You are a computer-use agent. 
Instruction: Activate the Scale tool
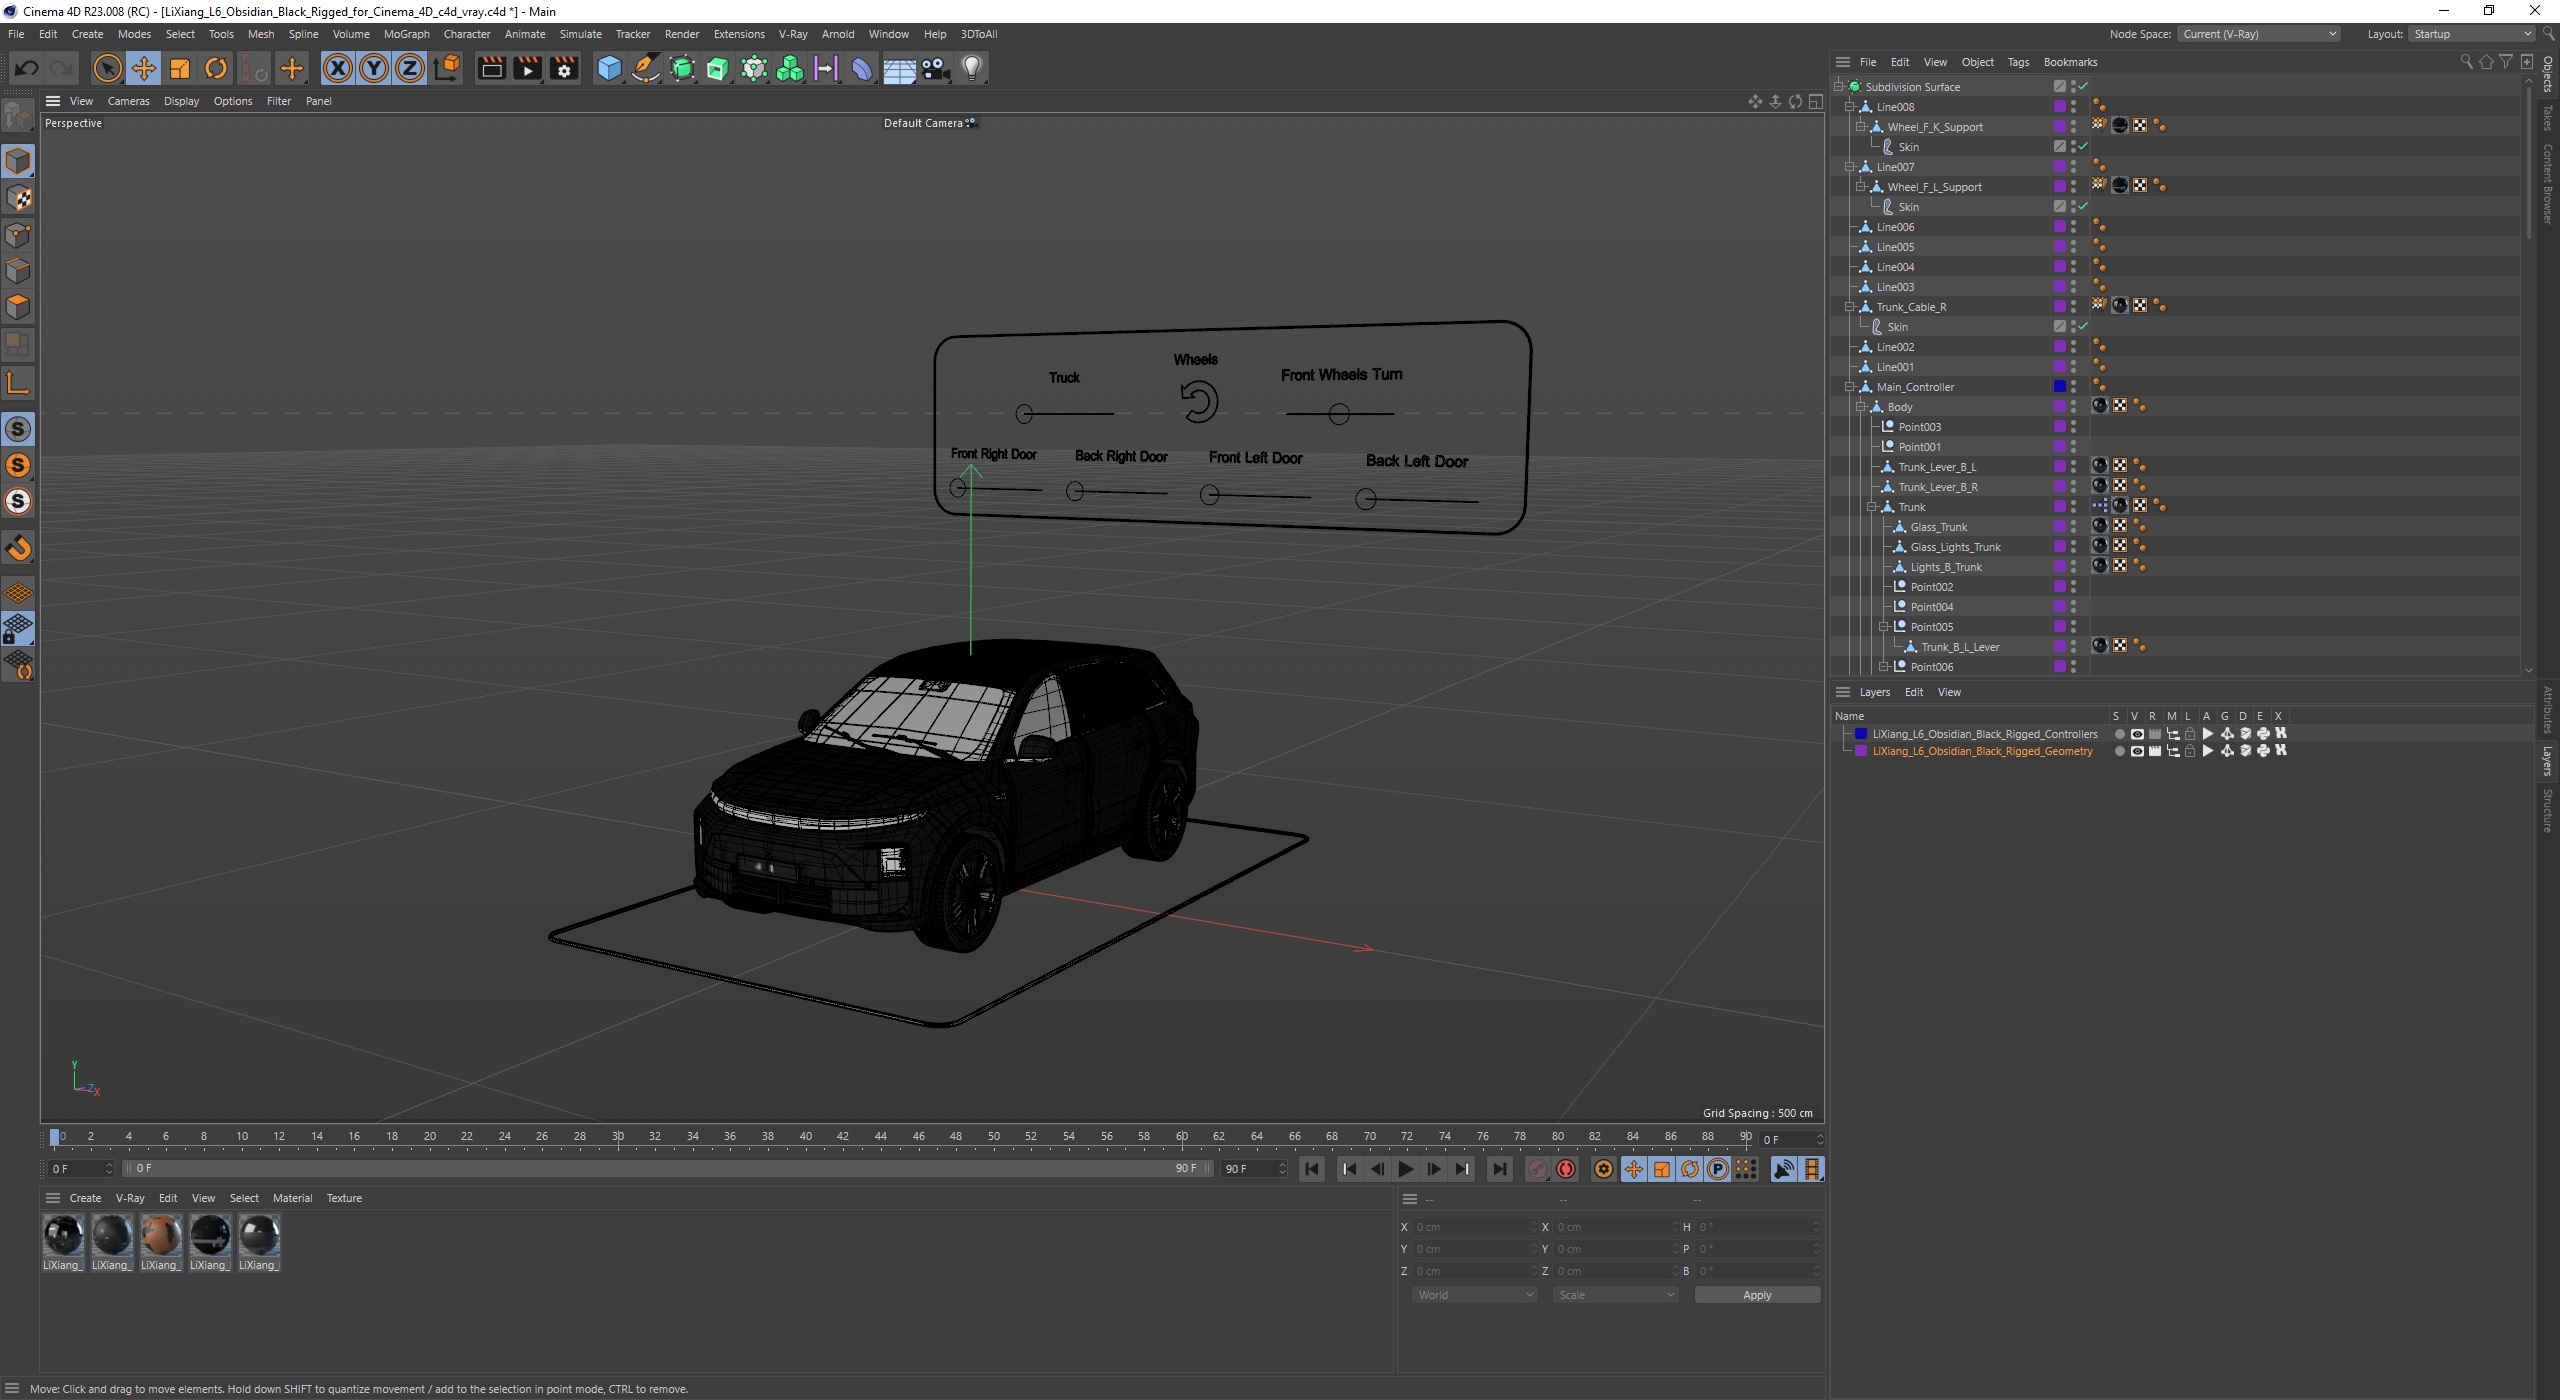(180, 68)
